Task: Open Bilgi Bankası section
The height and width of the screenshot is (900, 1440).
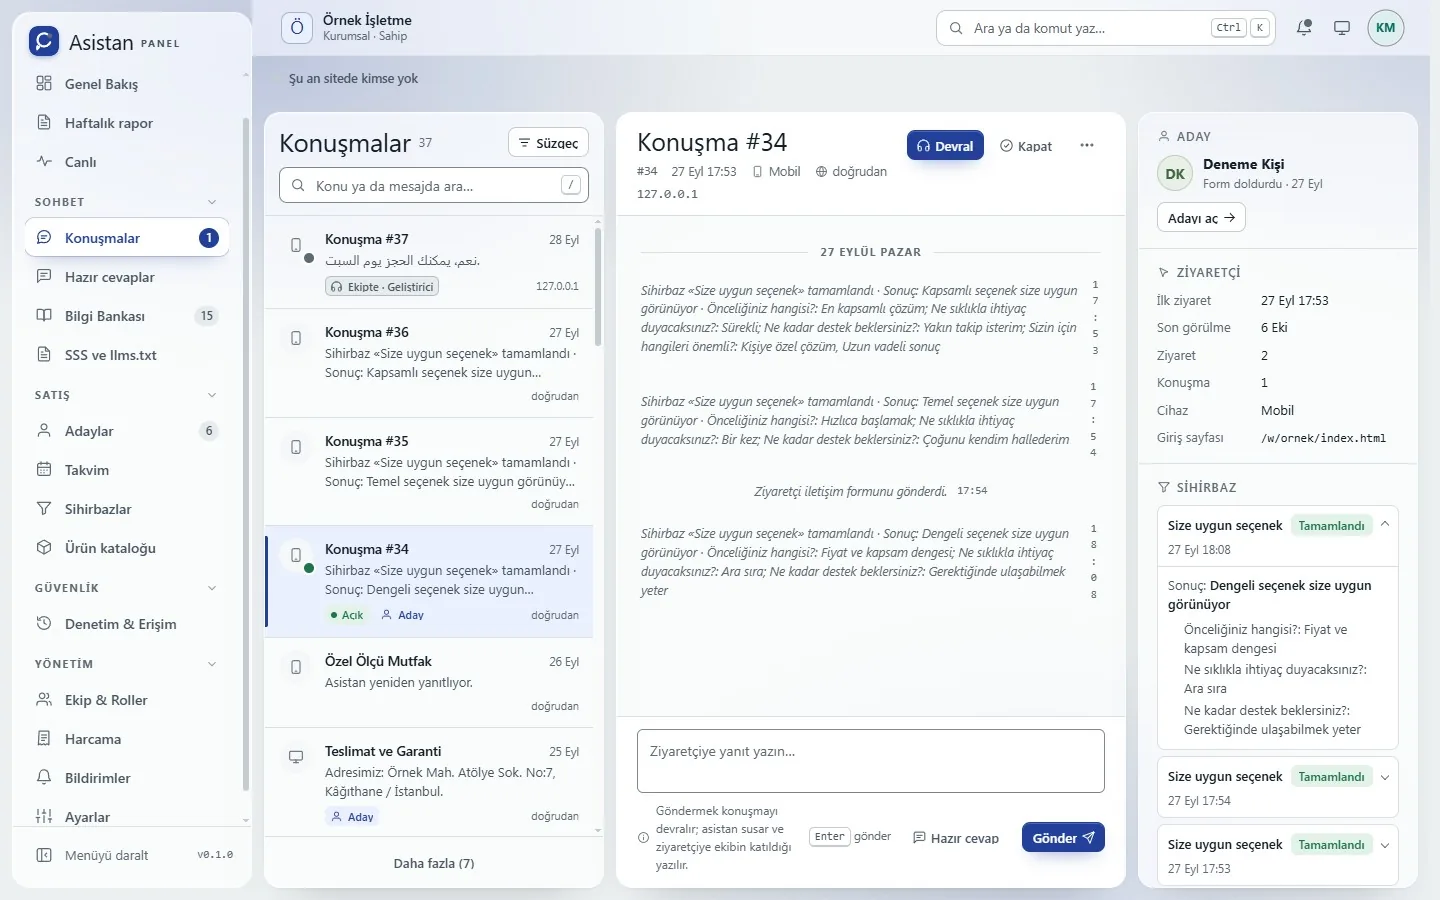Action: [127, 316]
